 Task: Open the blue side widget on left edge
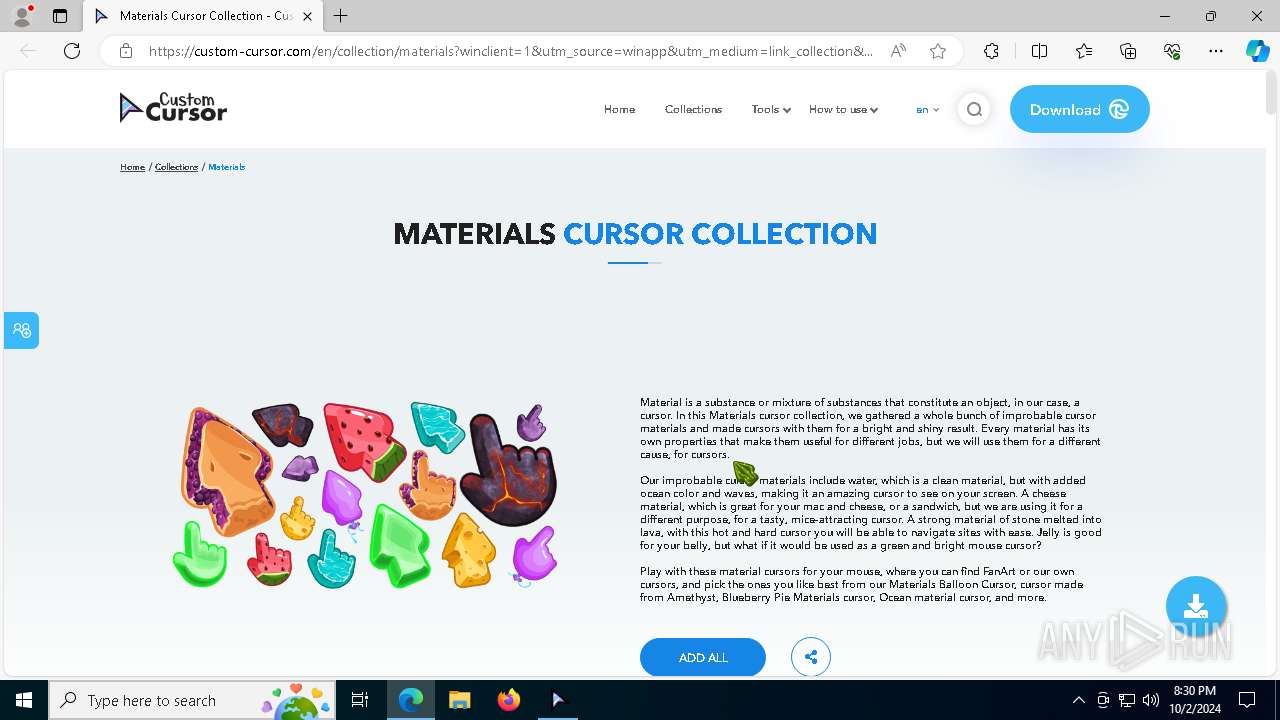(21, 330)
